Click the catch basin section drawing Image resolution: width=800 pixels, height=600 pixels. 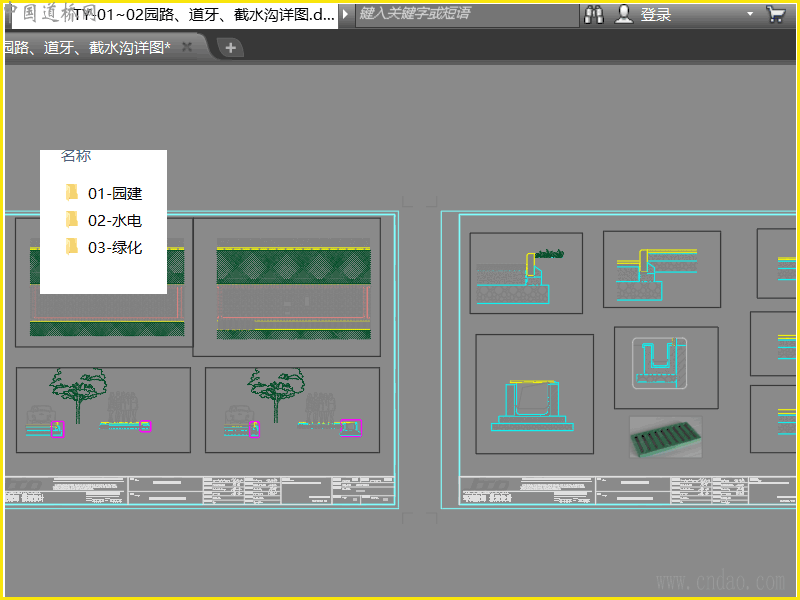click(534, 394)
